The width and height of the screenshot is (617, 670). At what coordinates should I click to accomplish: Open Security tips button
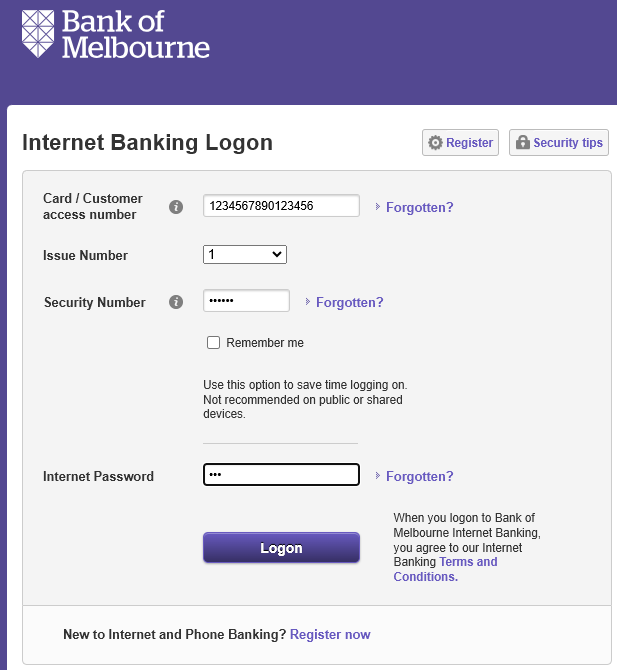click(558, 143)
